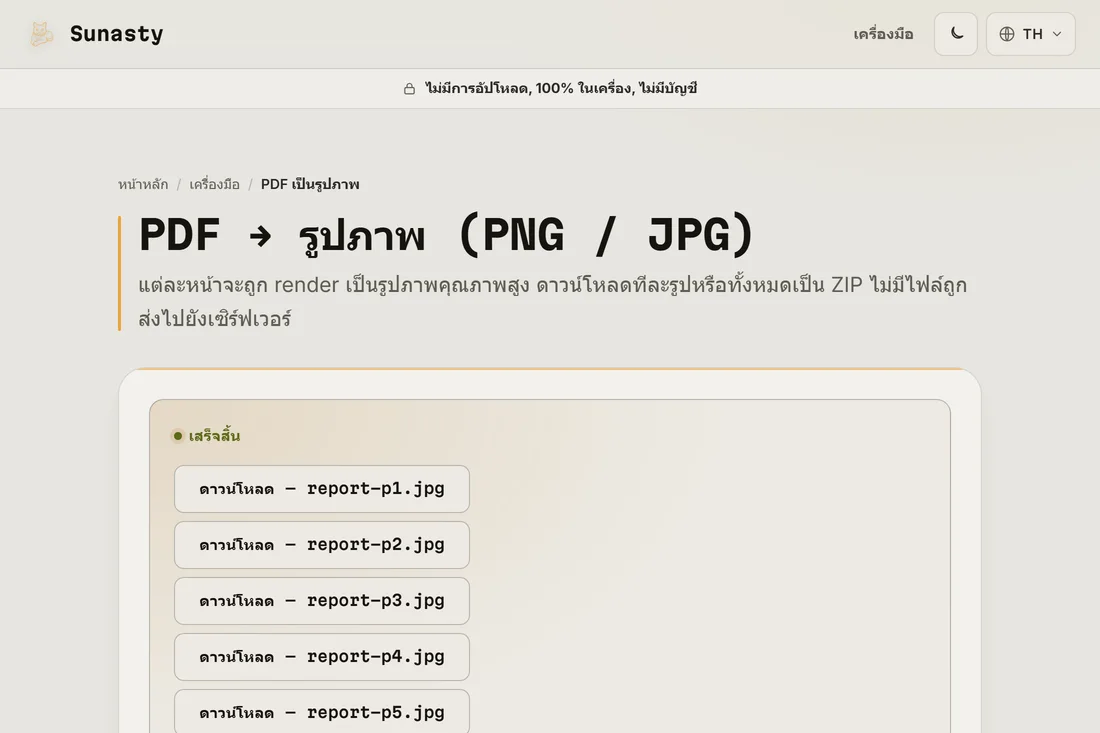Image resolution: width=1100 pixels, height=733 pixels.
Task: Open the Sunasty home title
Action: click(116, 34)
